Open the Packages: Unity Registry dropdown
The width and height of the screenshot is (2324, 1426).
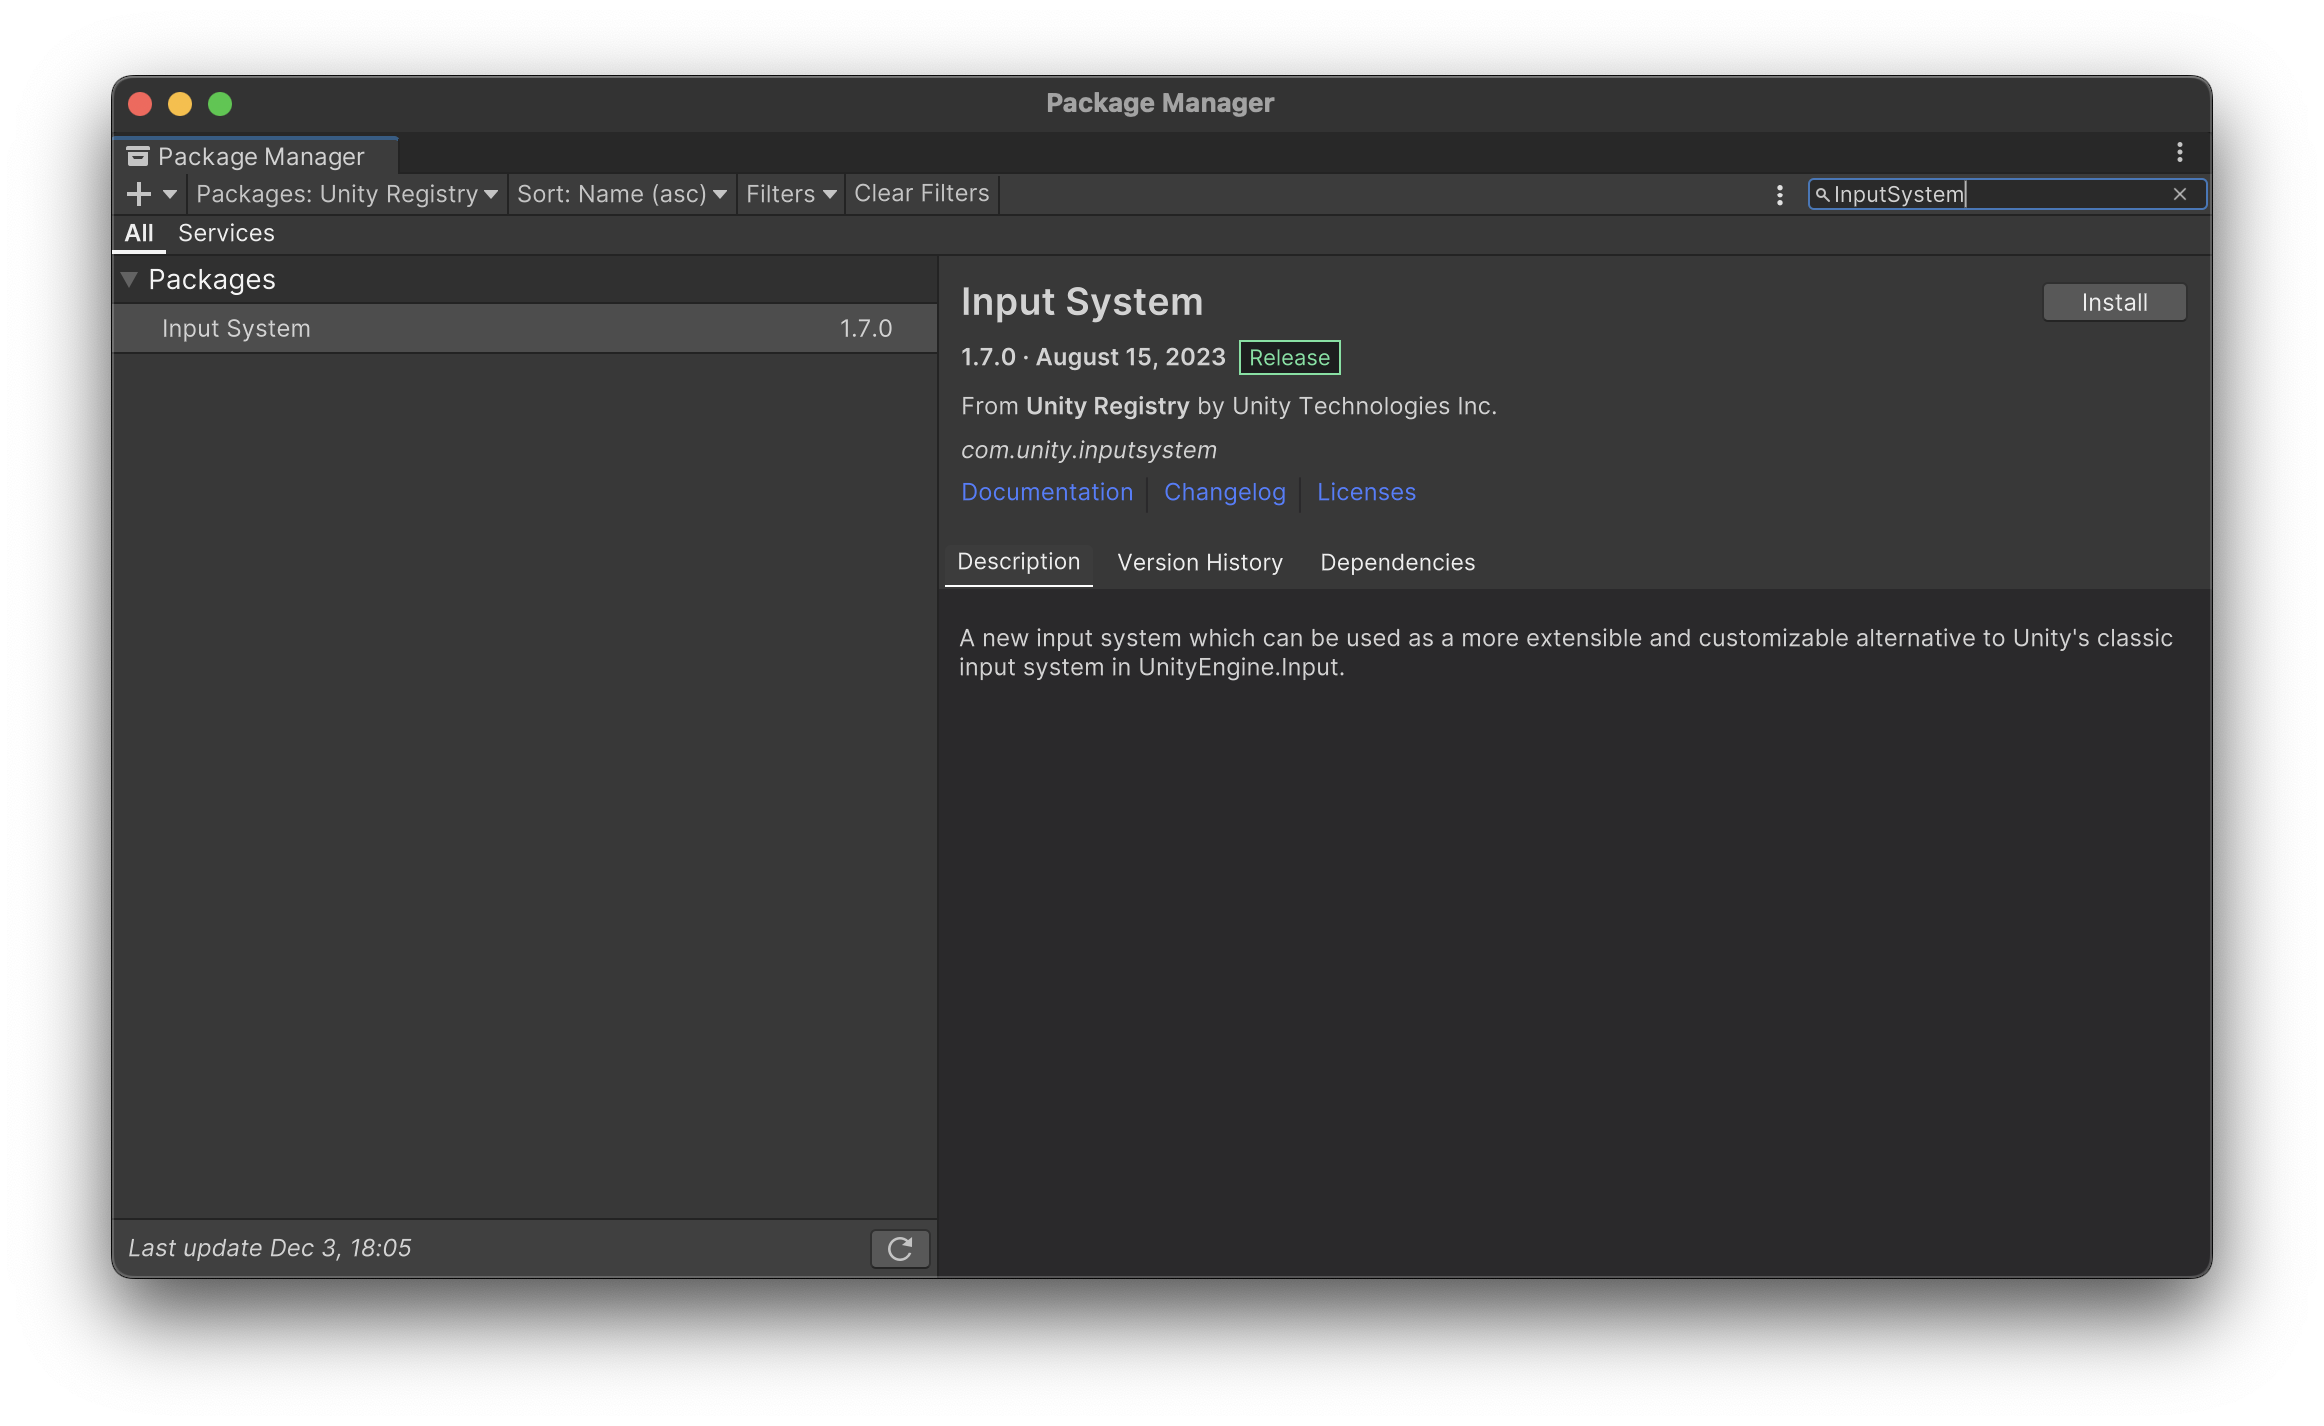(x=346, y=194)
